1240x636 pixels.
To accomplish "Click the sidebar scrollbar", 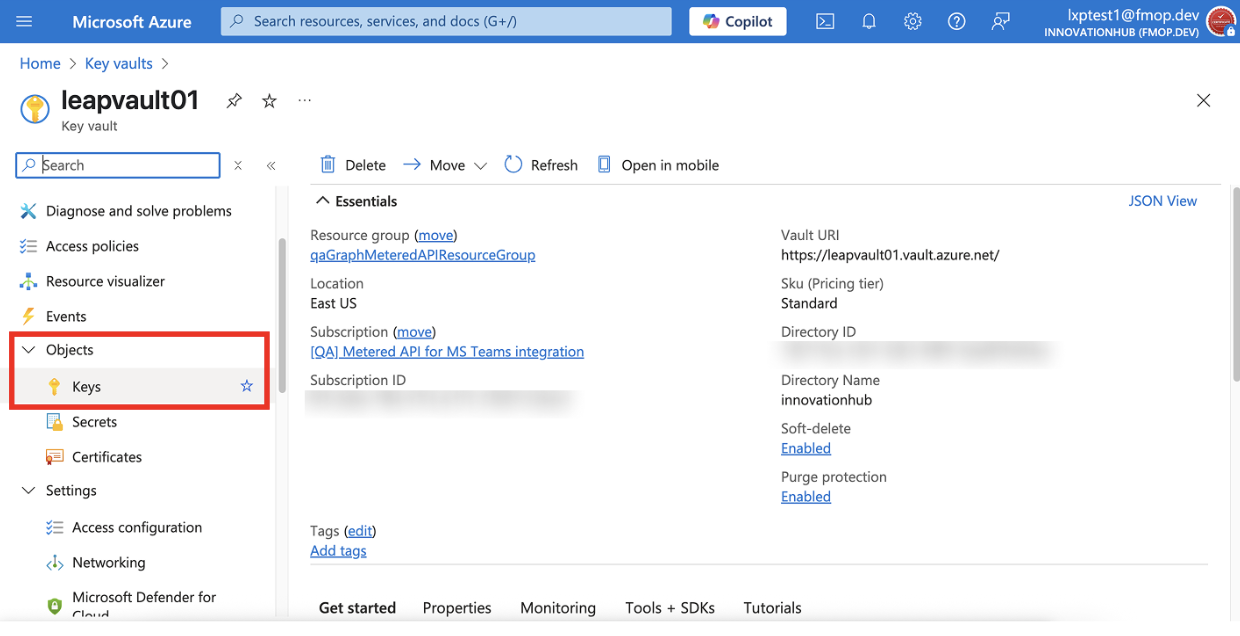I will [284, 315].
